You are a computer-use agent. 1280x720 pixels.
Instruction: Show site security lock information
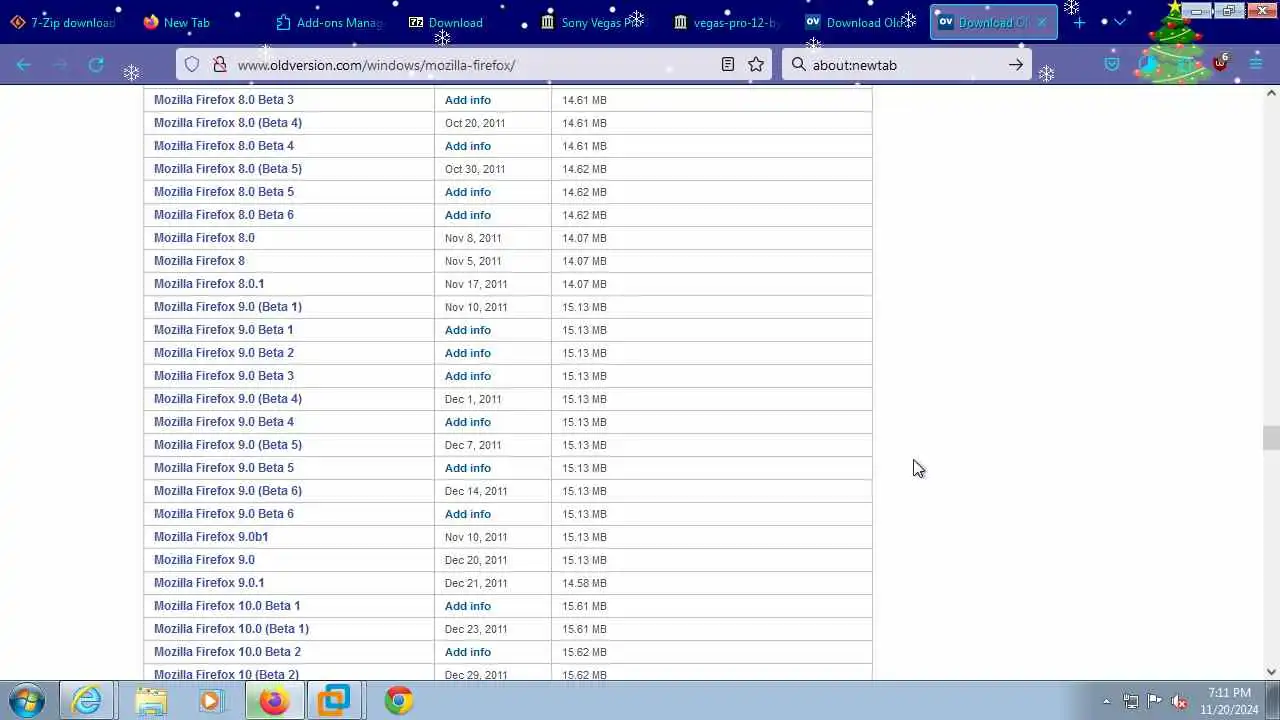click(219, 65)
